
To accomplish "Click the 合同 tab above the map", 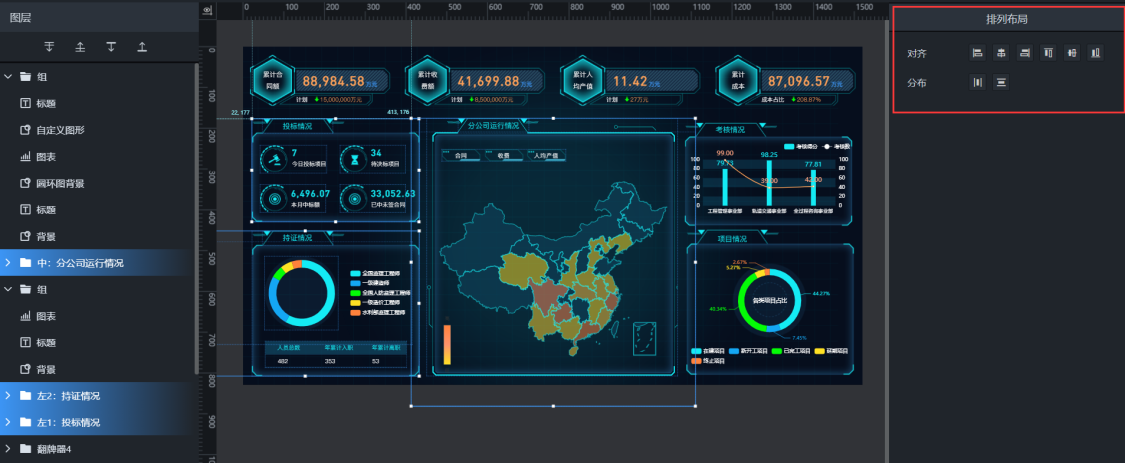I will click(461, 156).
